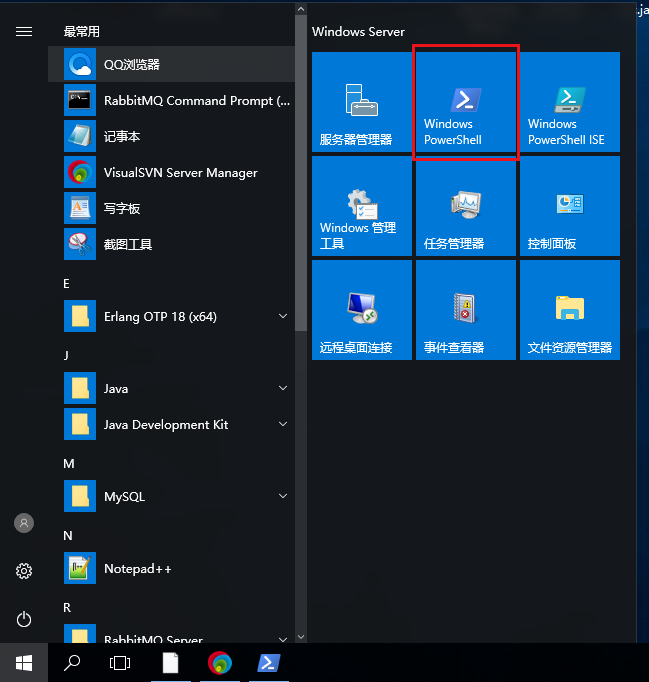The height and width of the screenshot is (682, 649).
Task: Open 控制面板 tile
Action: [x=570, y=206]
